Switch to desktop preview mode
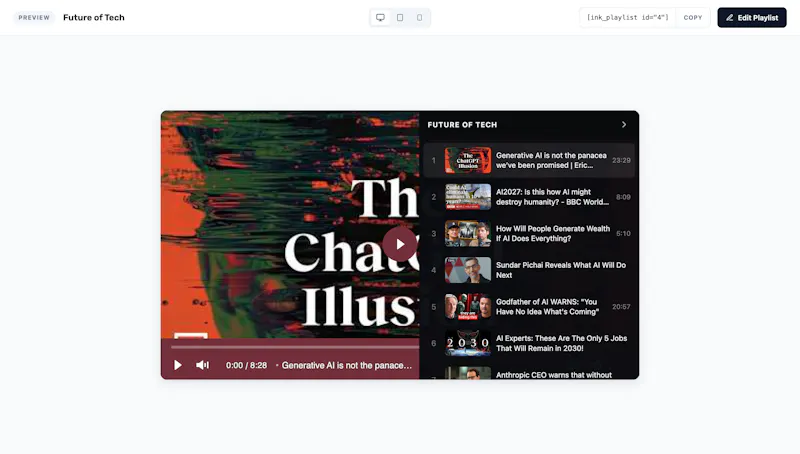 pos(380,17)
